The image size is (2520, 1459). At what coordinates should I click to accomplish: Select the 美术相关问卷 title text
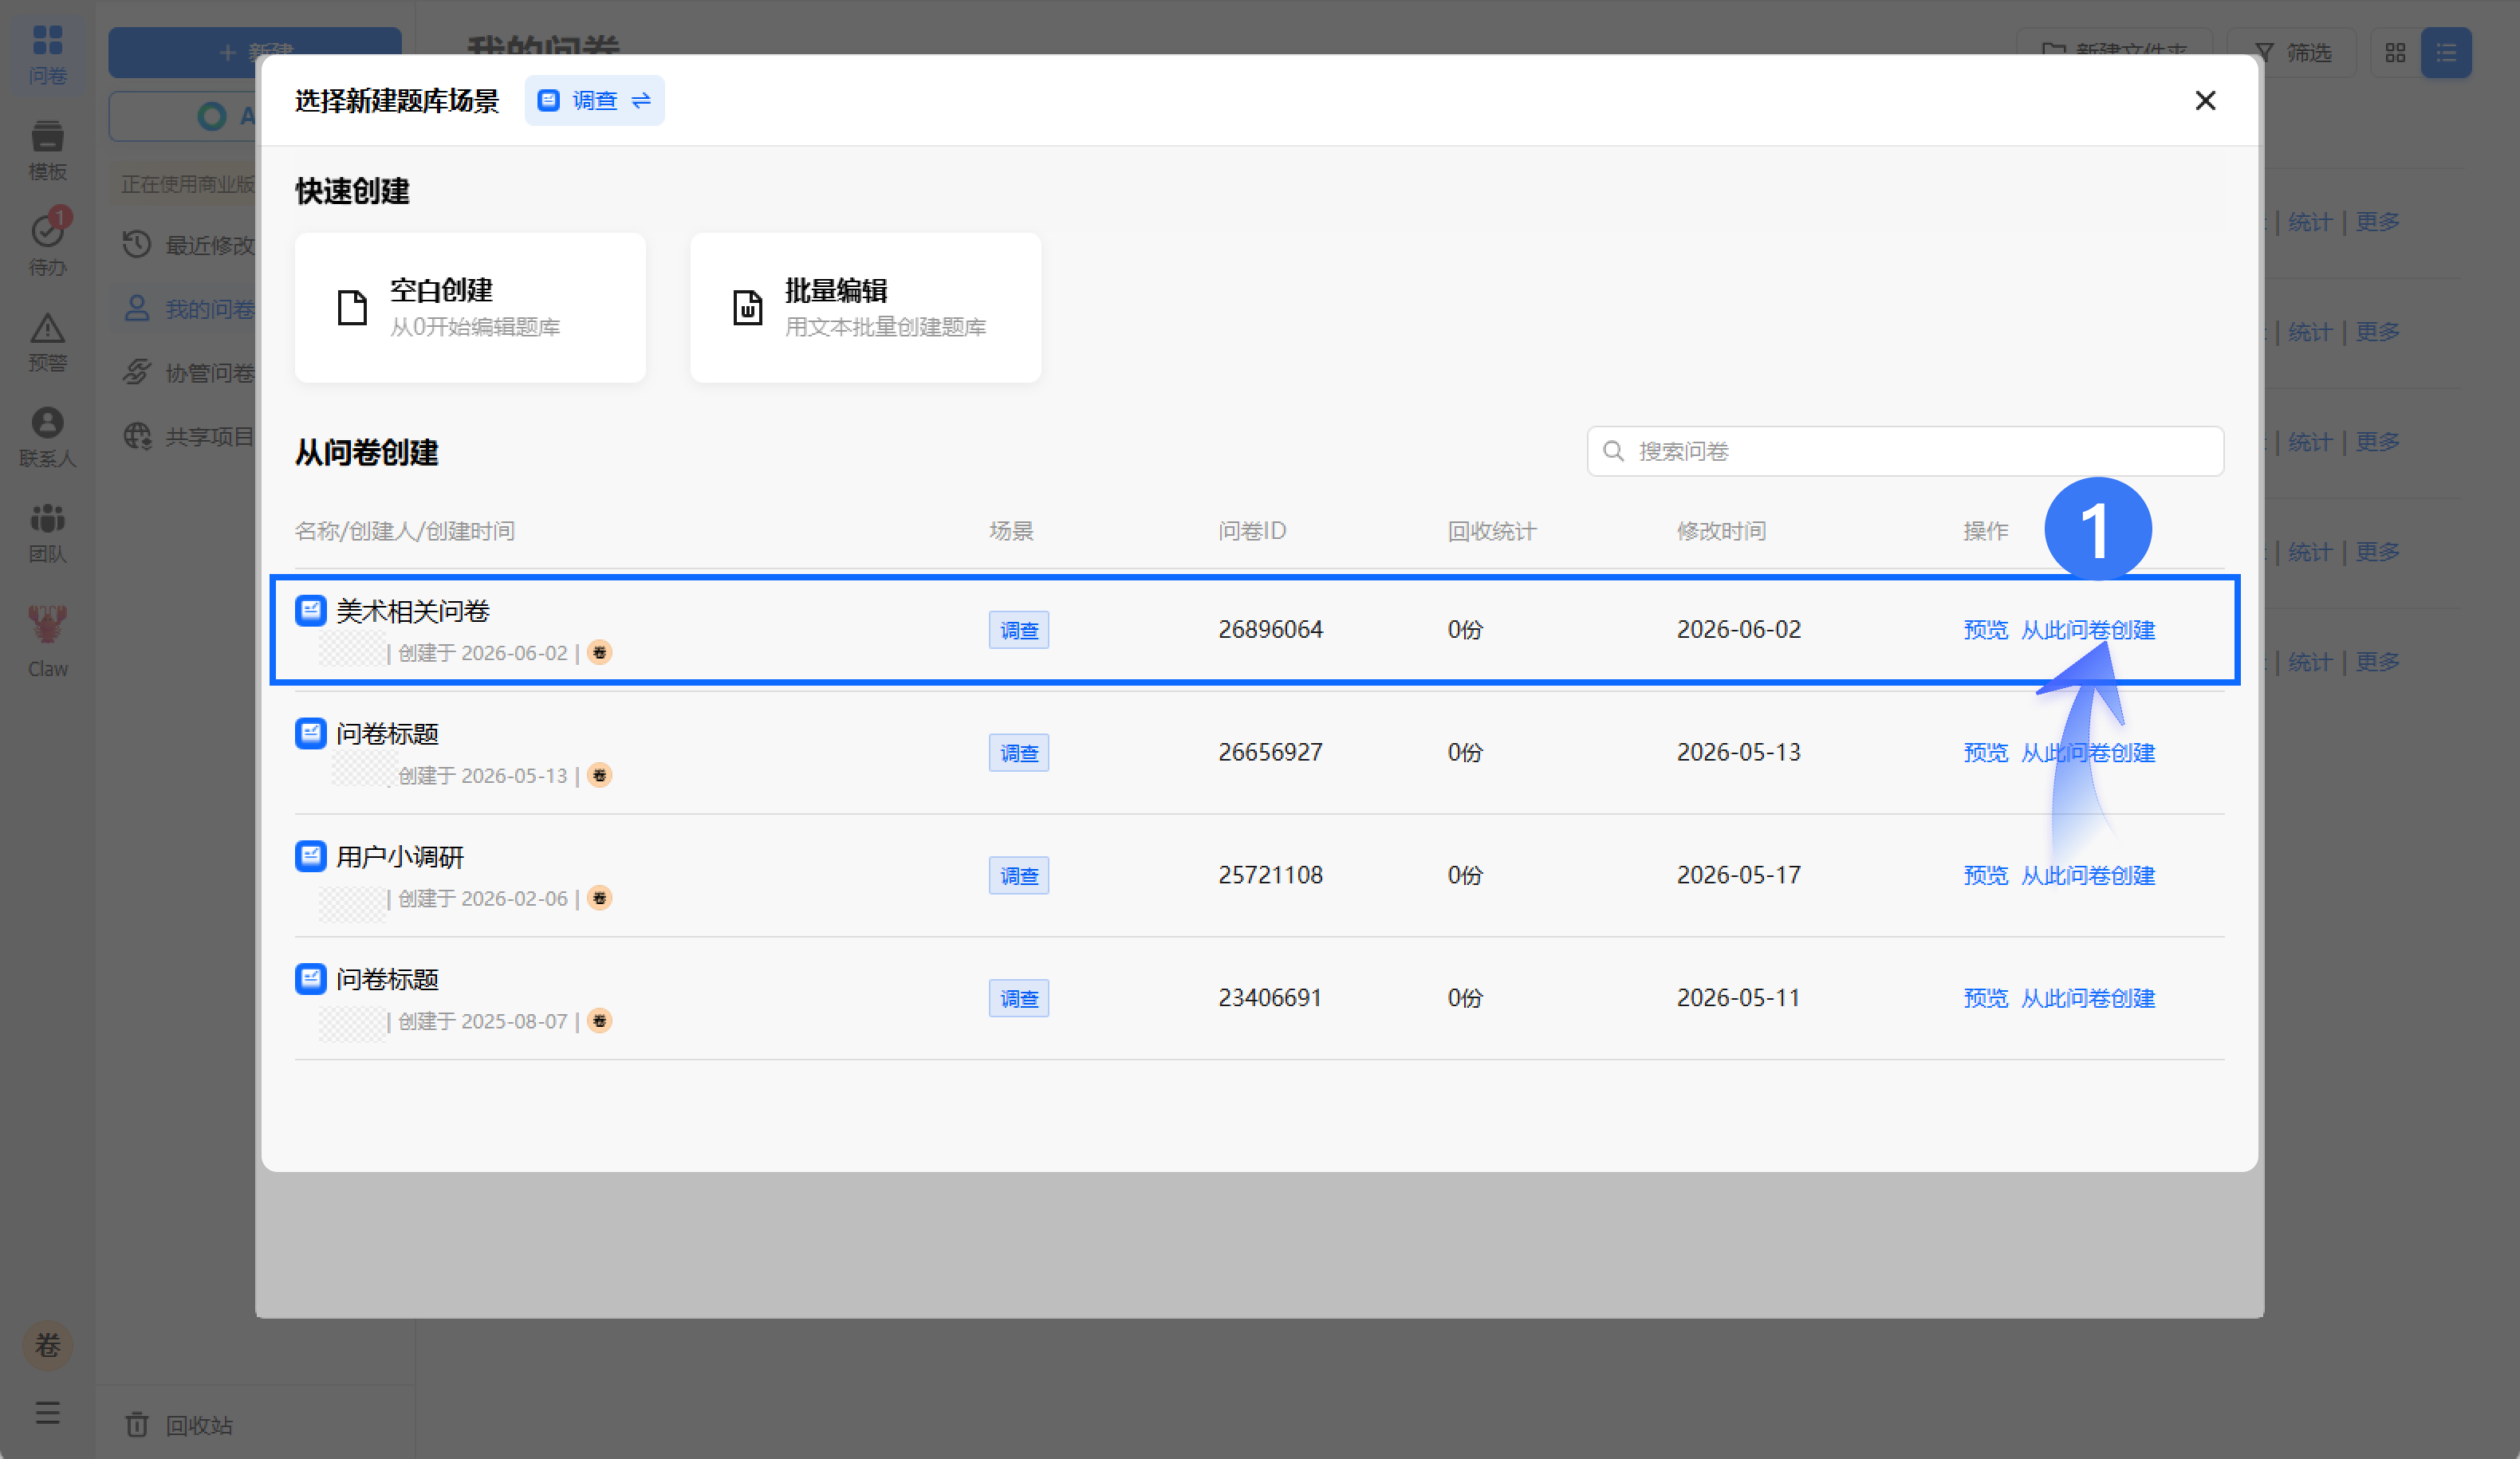413,611
